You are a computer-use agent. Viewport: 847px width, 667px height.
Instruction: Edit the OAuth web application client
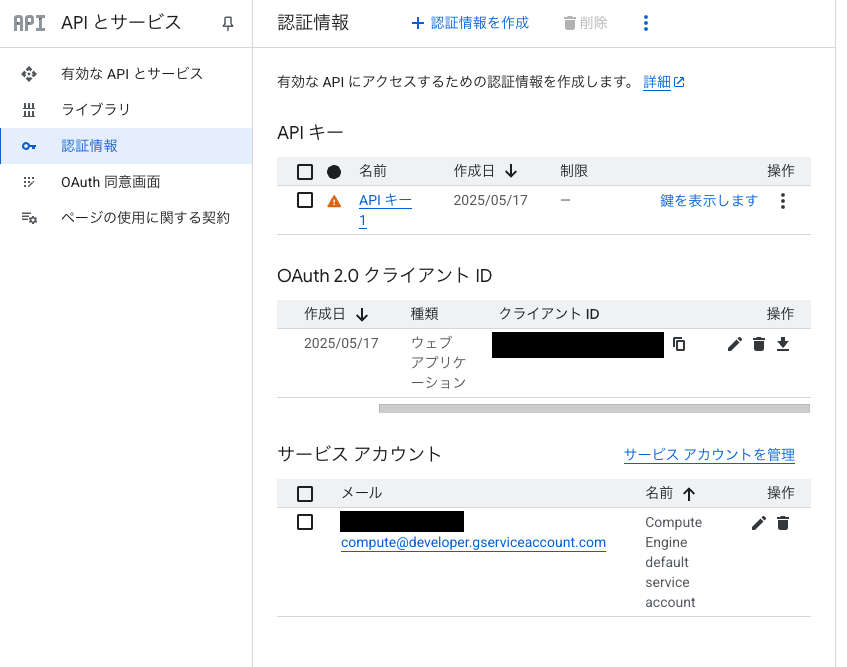(735, 344)
